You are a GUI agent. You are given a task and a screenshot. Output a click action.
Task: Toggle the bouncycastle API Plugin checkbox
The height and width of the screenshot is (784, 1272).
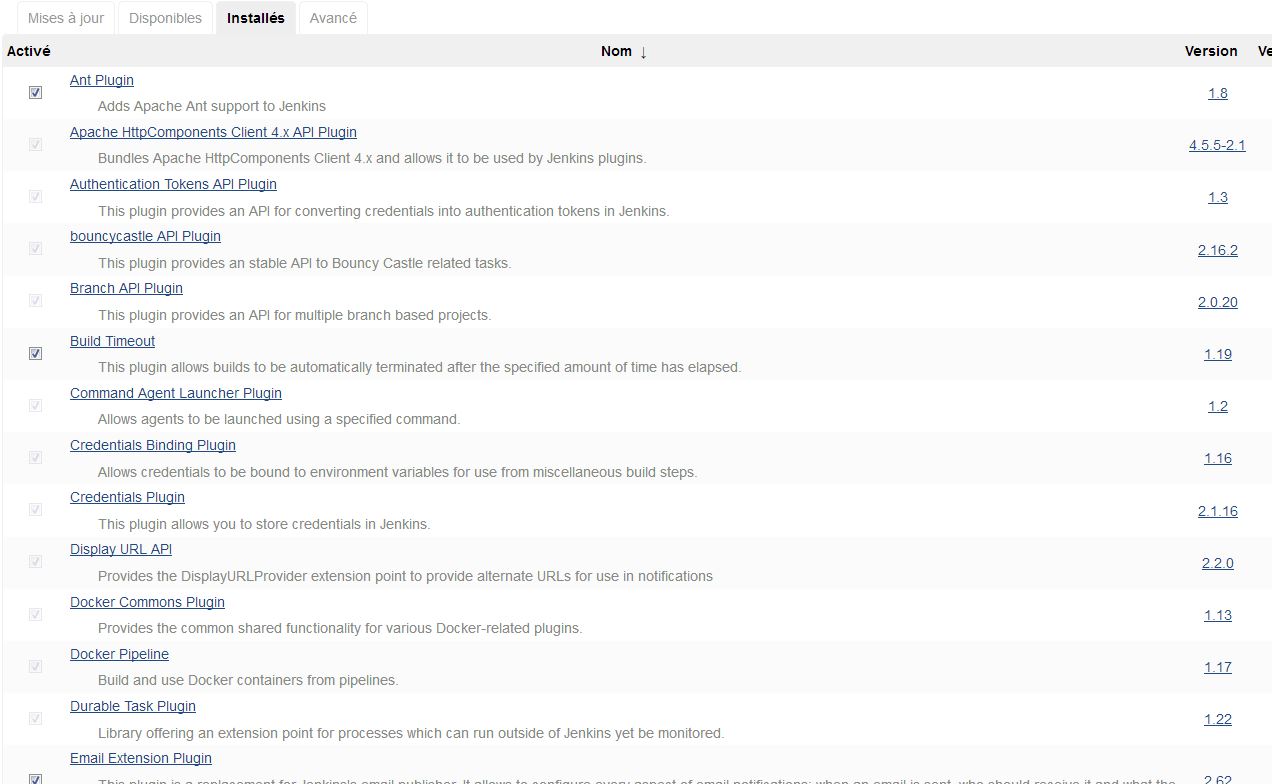pos(36,248)
